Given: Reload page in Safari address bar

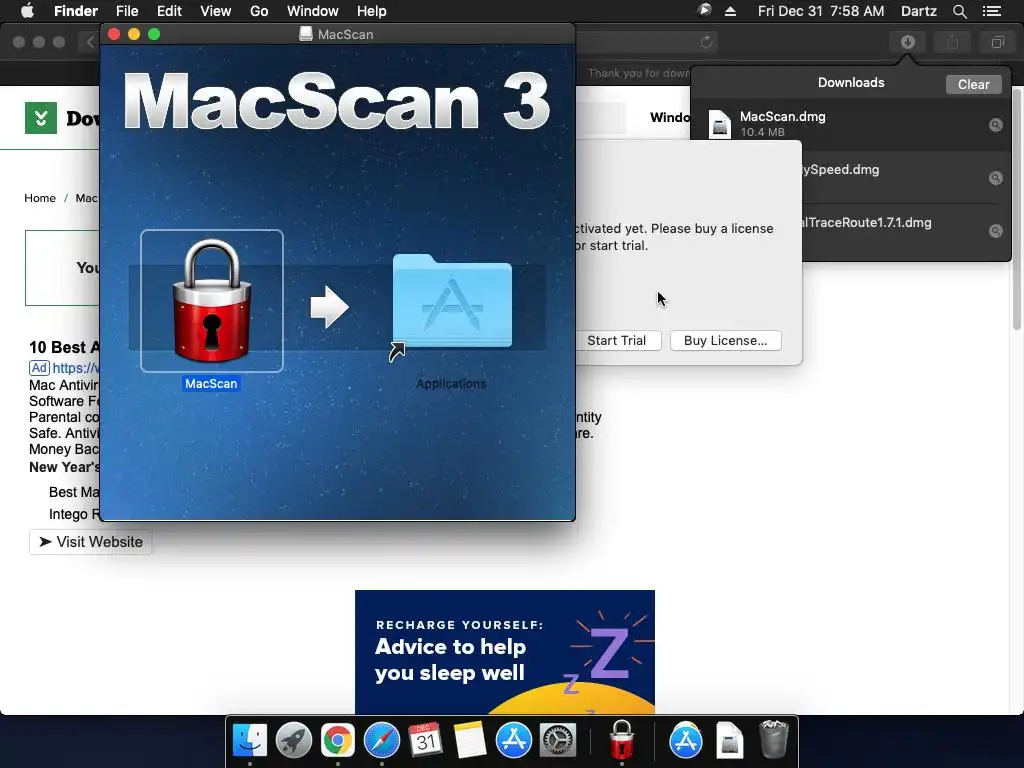Looking at the screenshot, I should (x=706, y=42).
